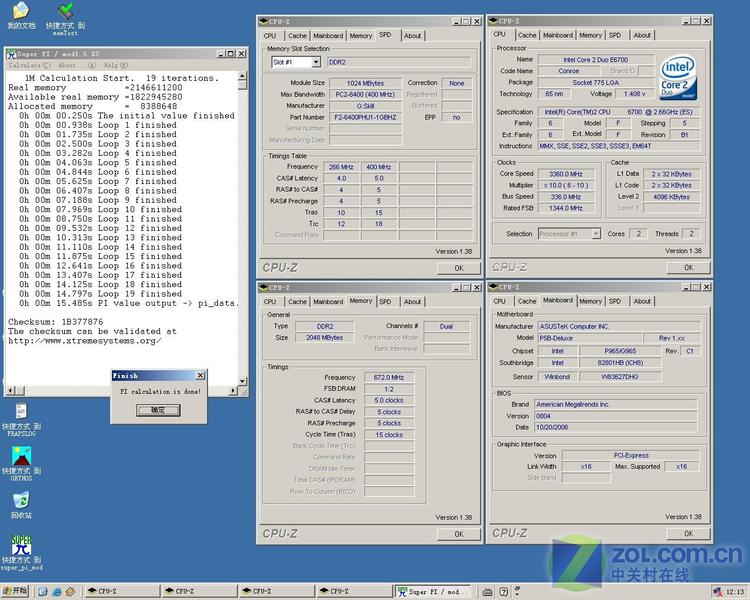Expand the Slot #1 dropdown in SPD window

[x=316, y=62]
